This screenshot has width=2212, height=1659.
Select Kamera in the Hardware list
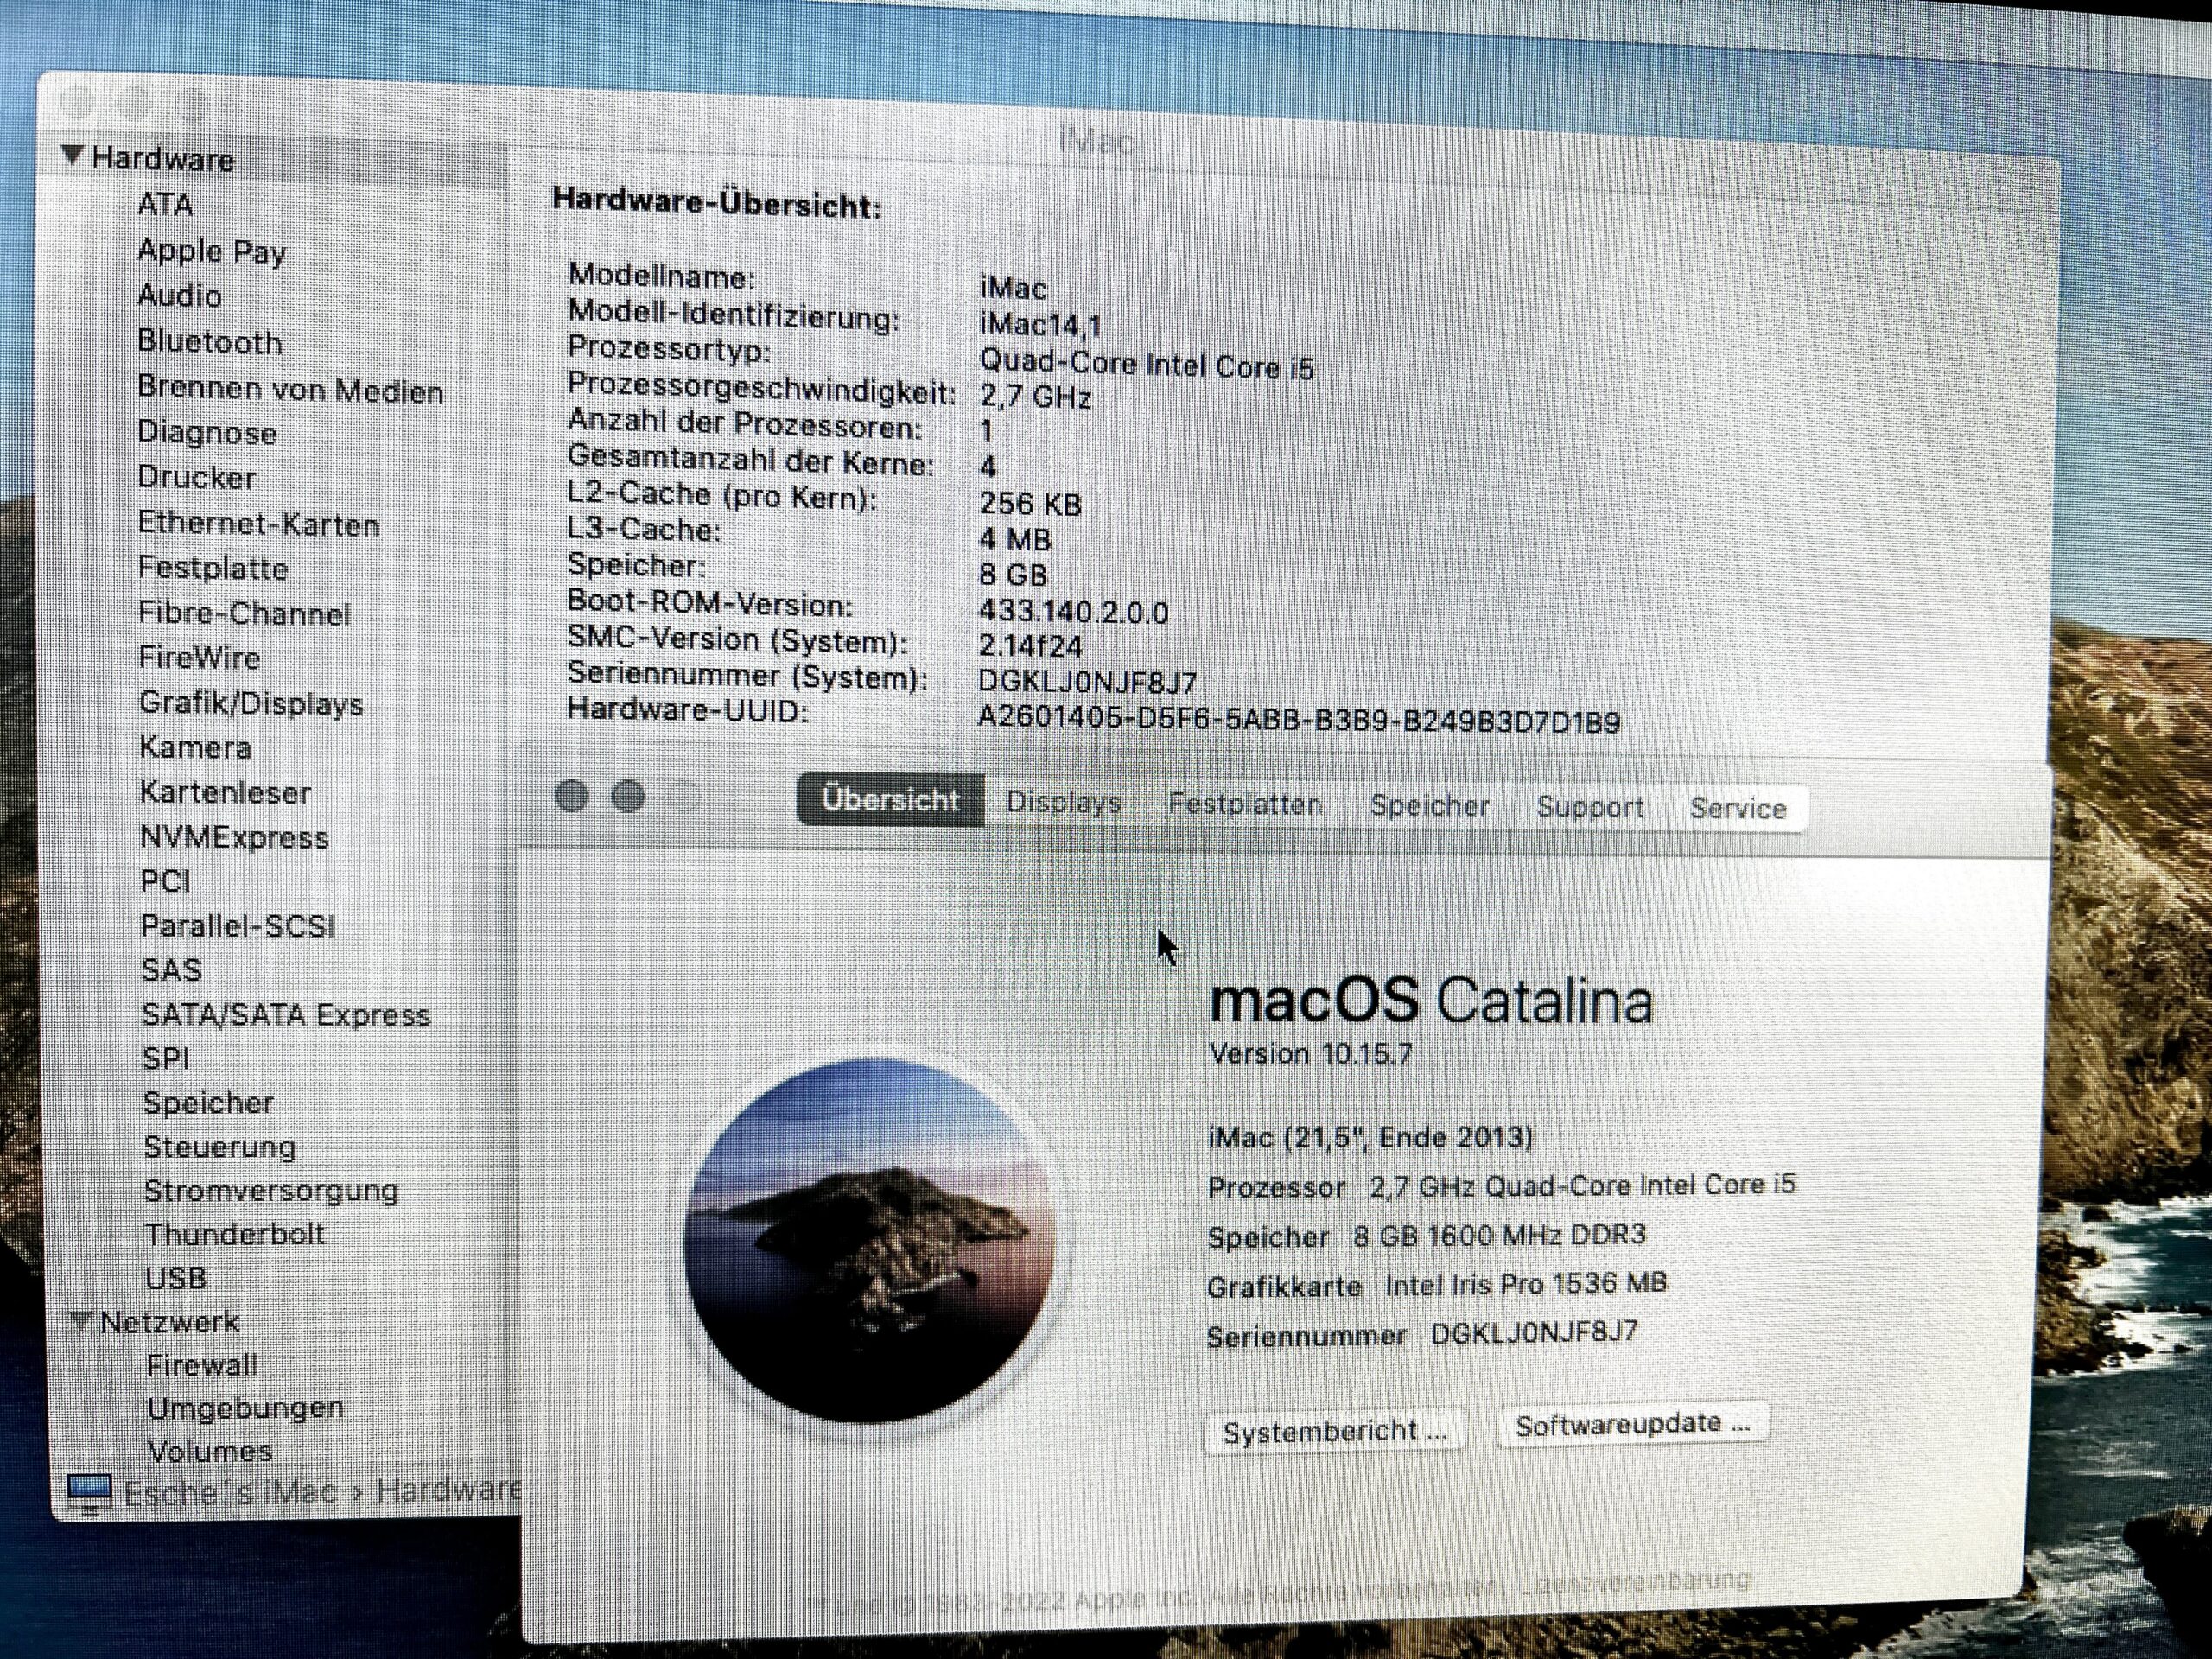[x=197, y=747]
